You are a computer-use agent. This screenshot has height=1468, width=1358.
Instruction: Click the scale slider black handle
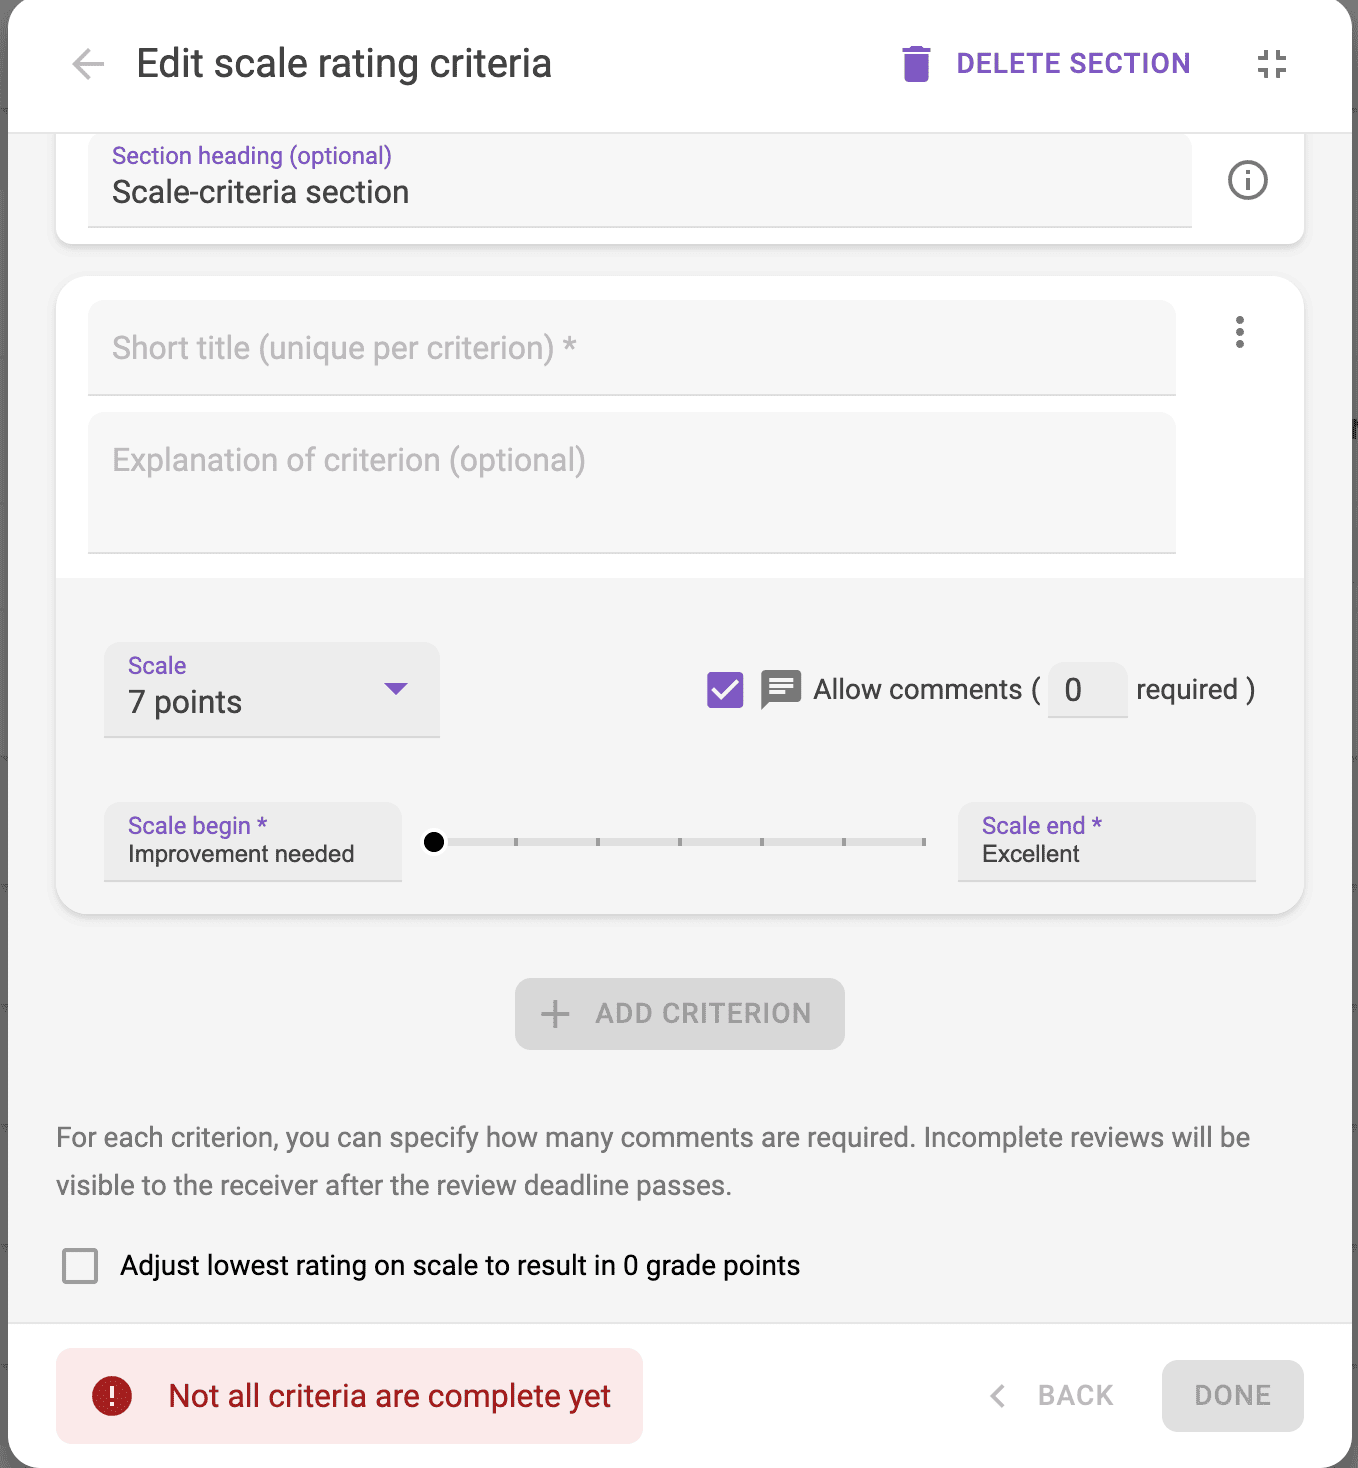(x=434, y=842)
